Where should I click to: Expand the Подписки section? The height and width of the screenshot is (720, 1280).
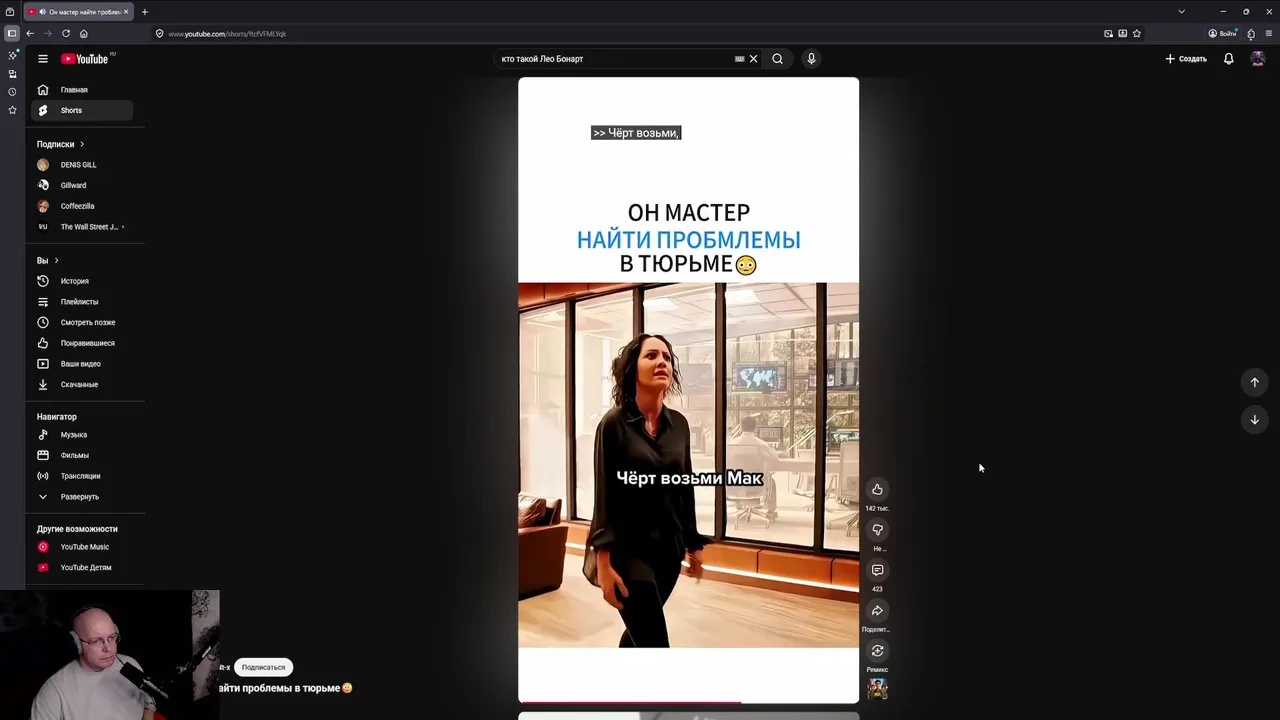click(x=60, y=144)
